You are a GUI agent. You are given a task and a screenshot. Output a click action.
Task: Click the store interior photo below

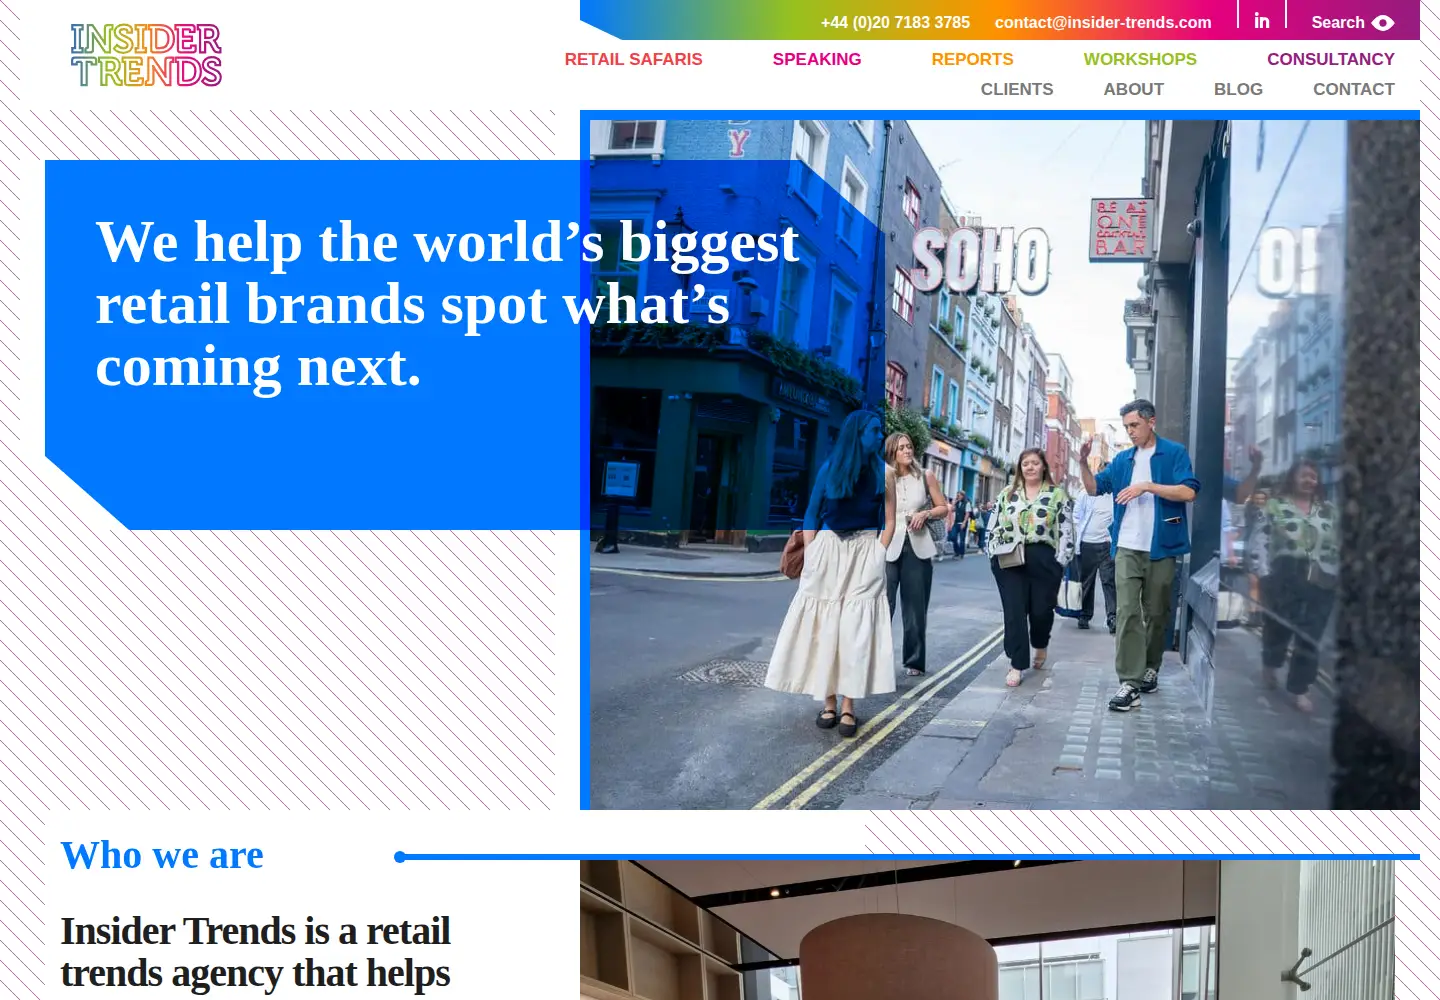point(987,930)
